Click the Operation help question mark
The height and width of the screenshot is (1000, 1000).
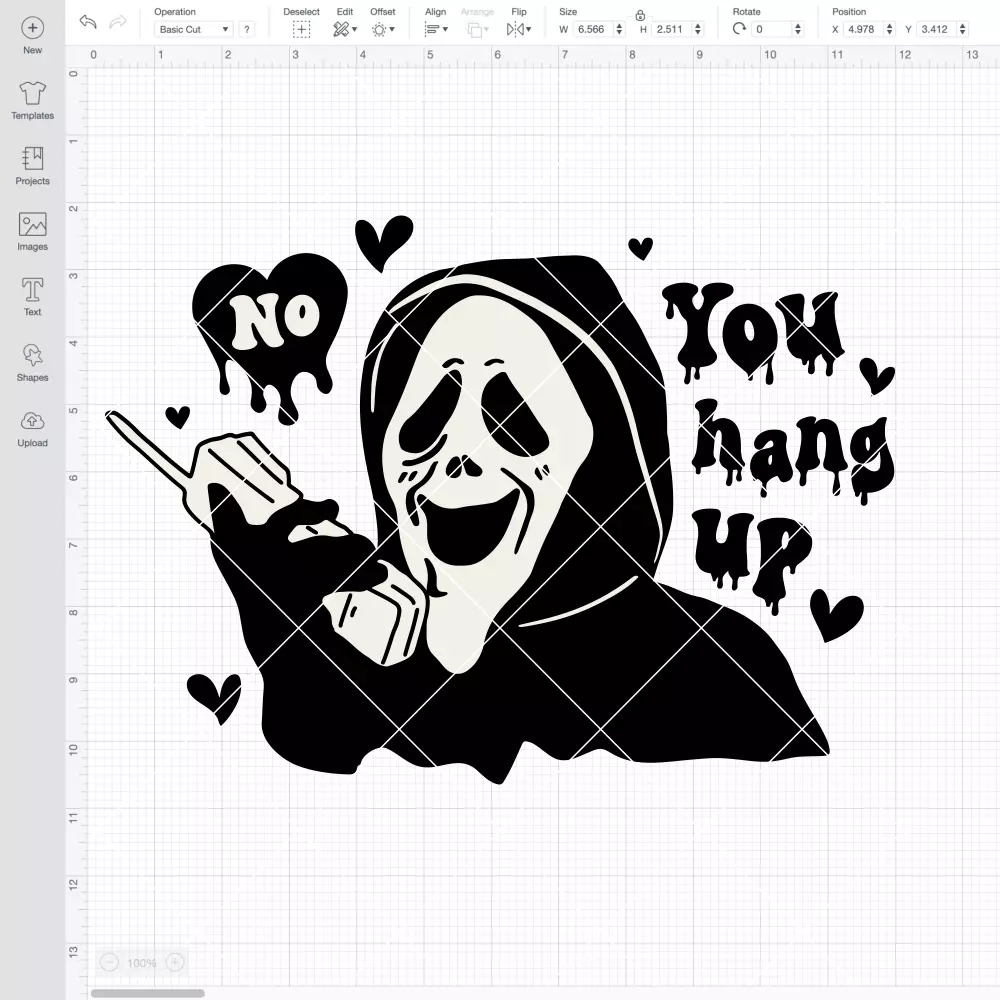(x=247, y=29)
